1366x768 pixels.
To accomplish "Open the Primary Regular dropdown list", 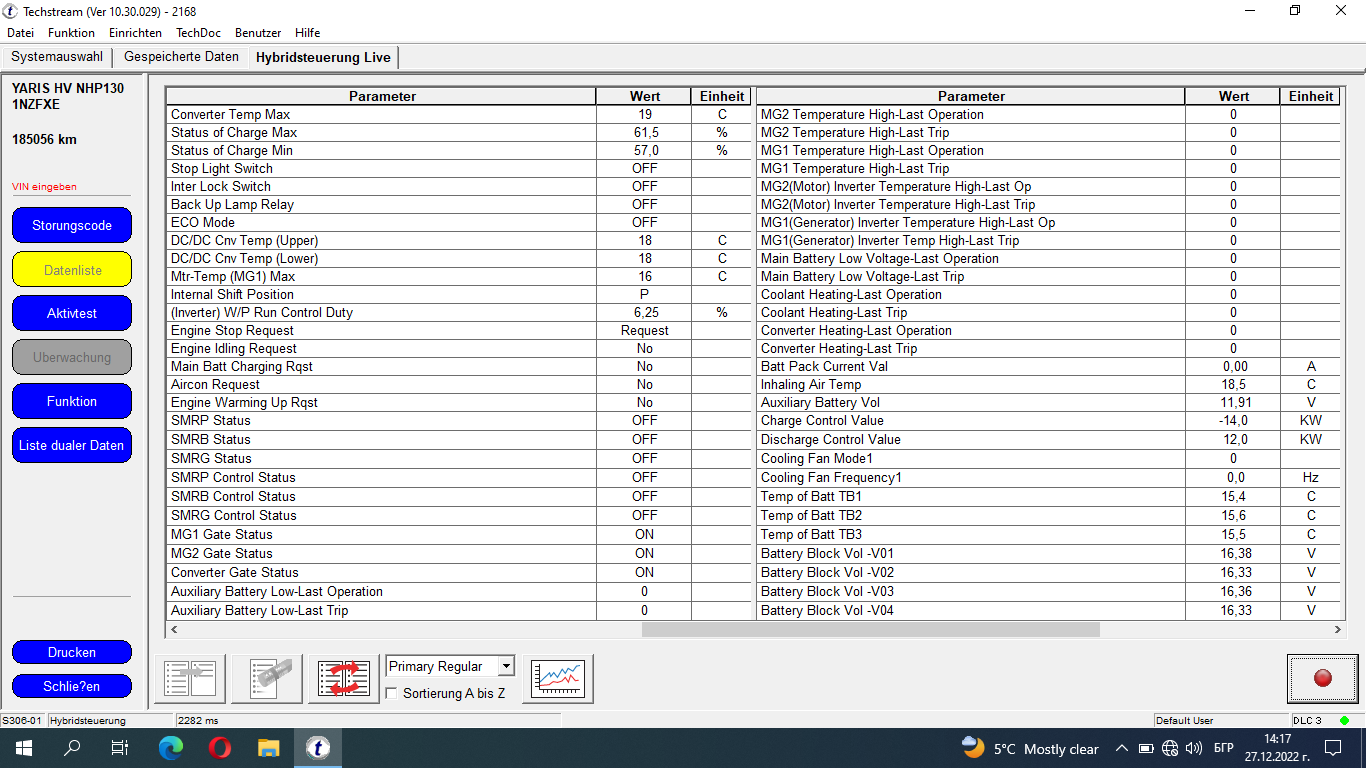I will (x=506, y=666).
